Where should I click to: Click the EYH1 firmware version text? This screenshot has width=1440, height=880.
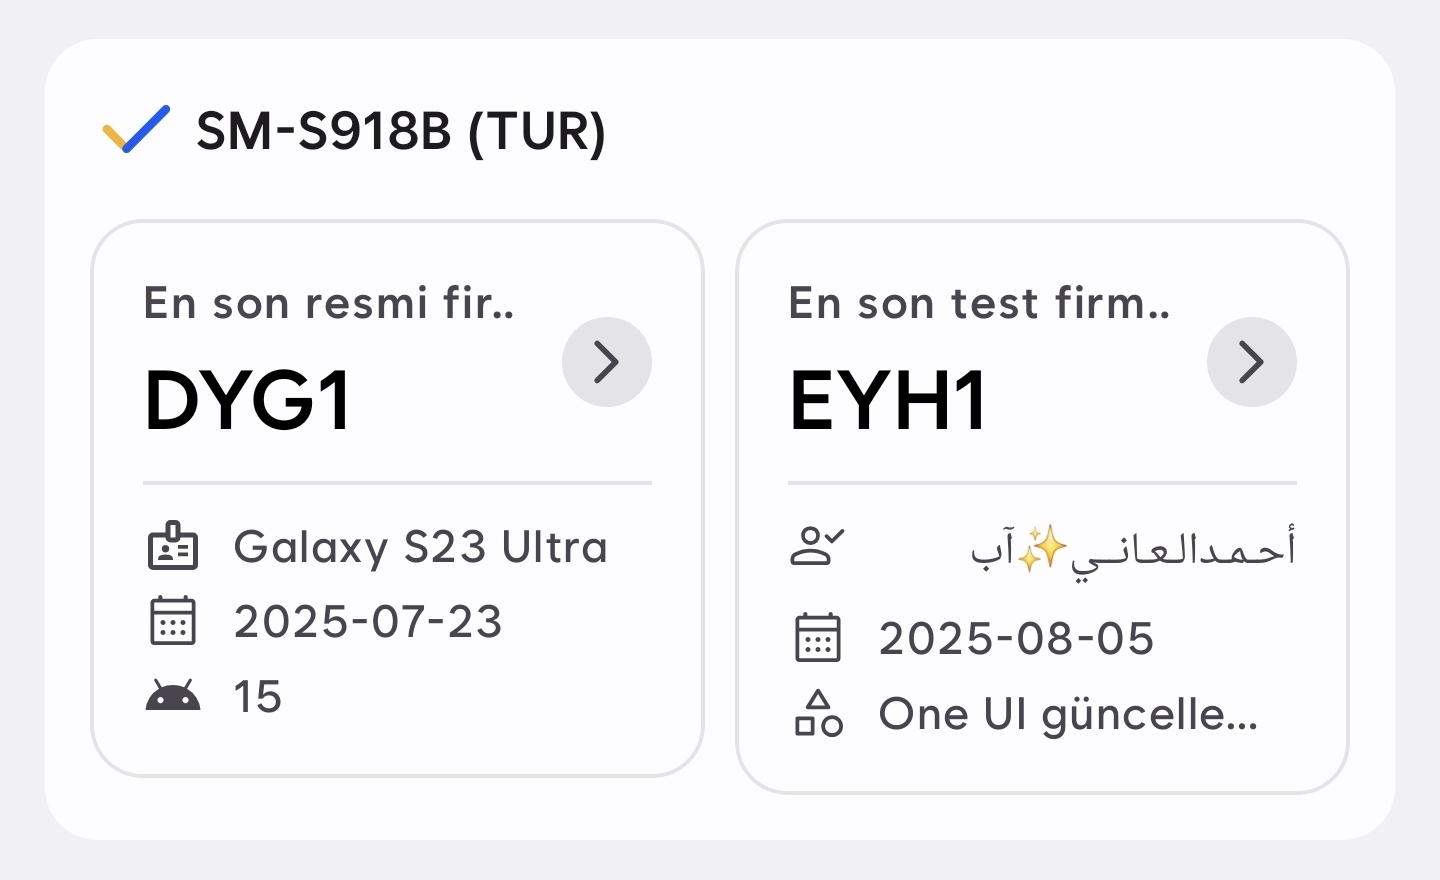coord(888,401)
